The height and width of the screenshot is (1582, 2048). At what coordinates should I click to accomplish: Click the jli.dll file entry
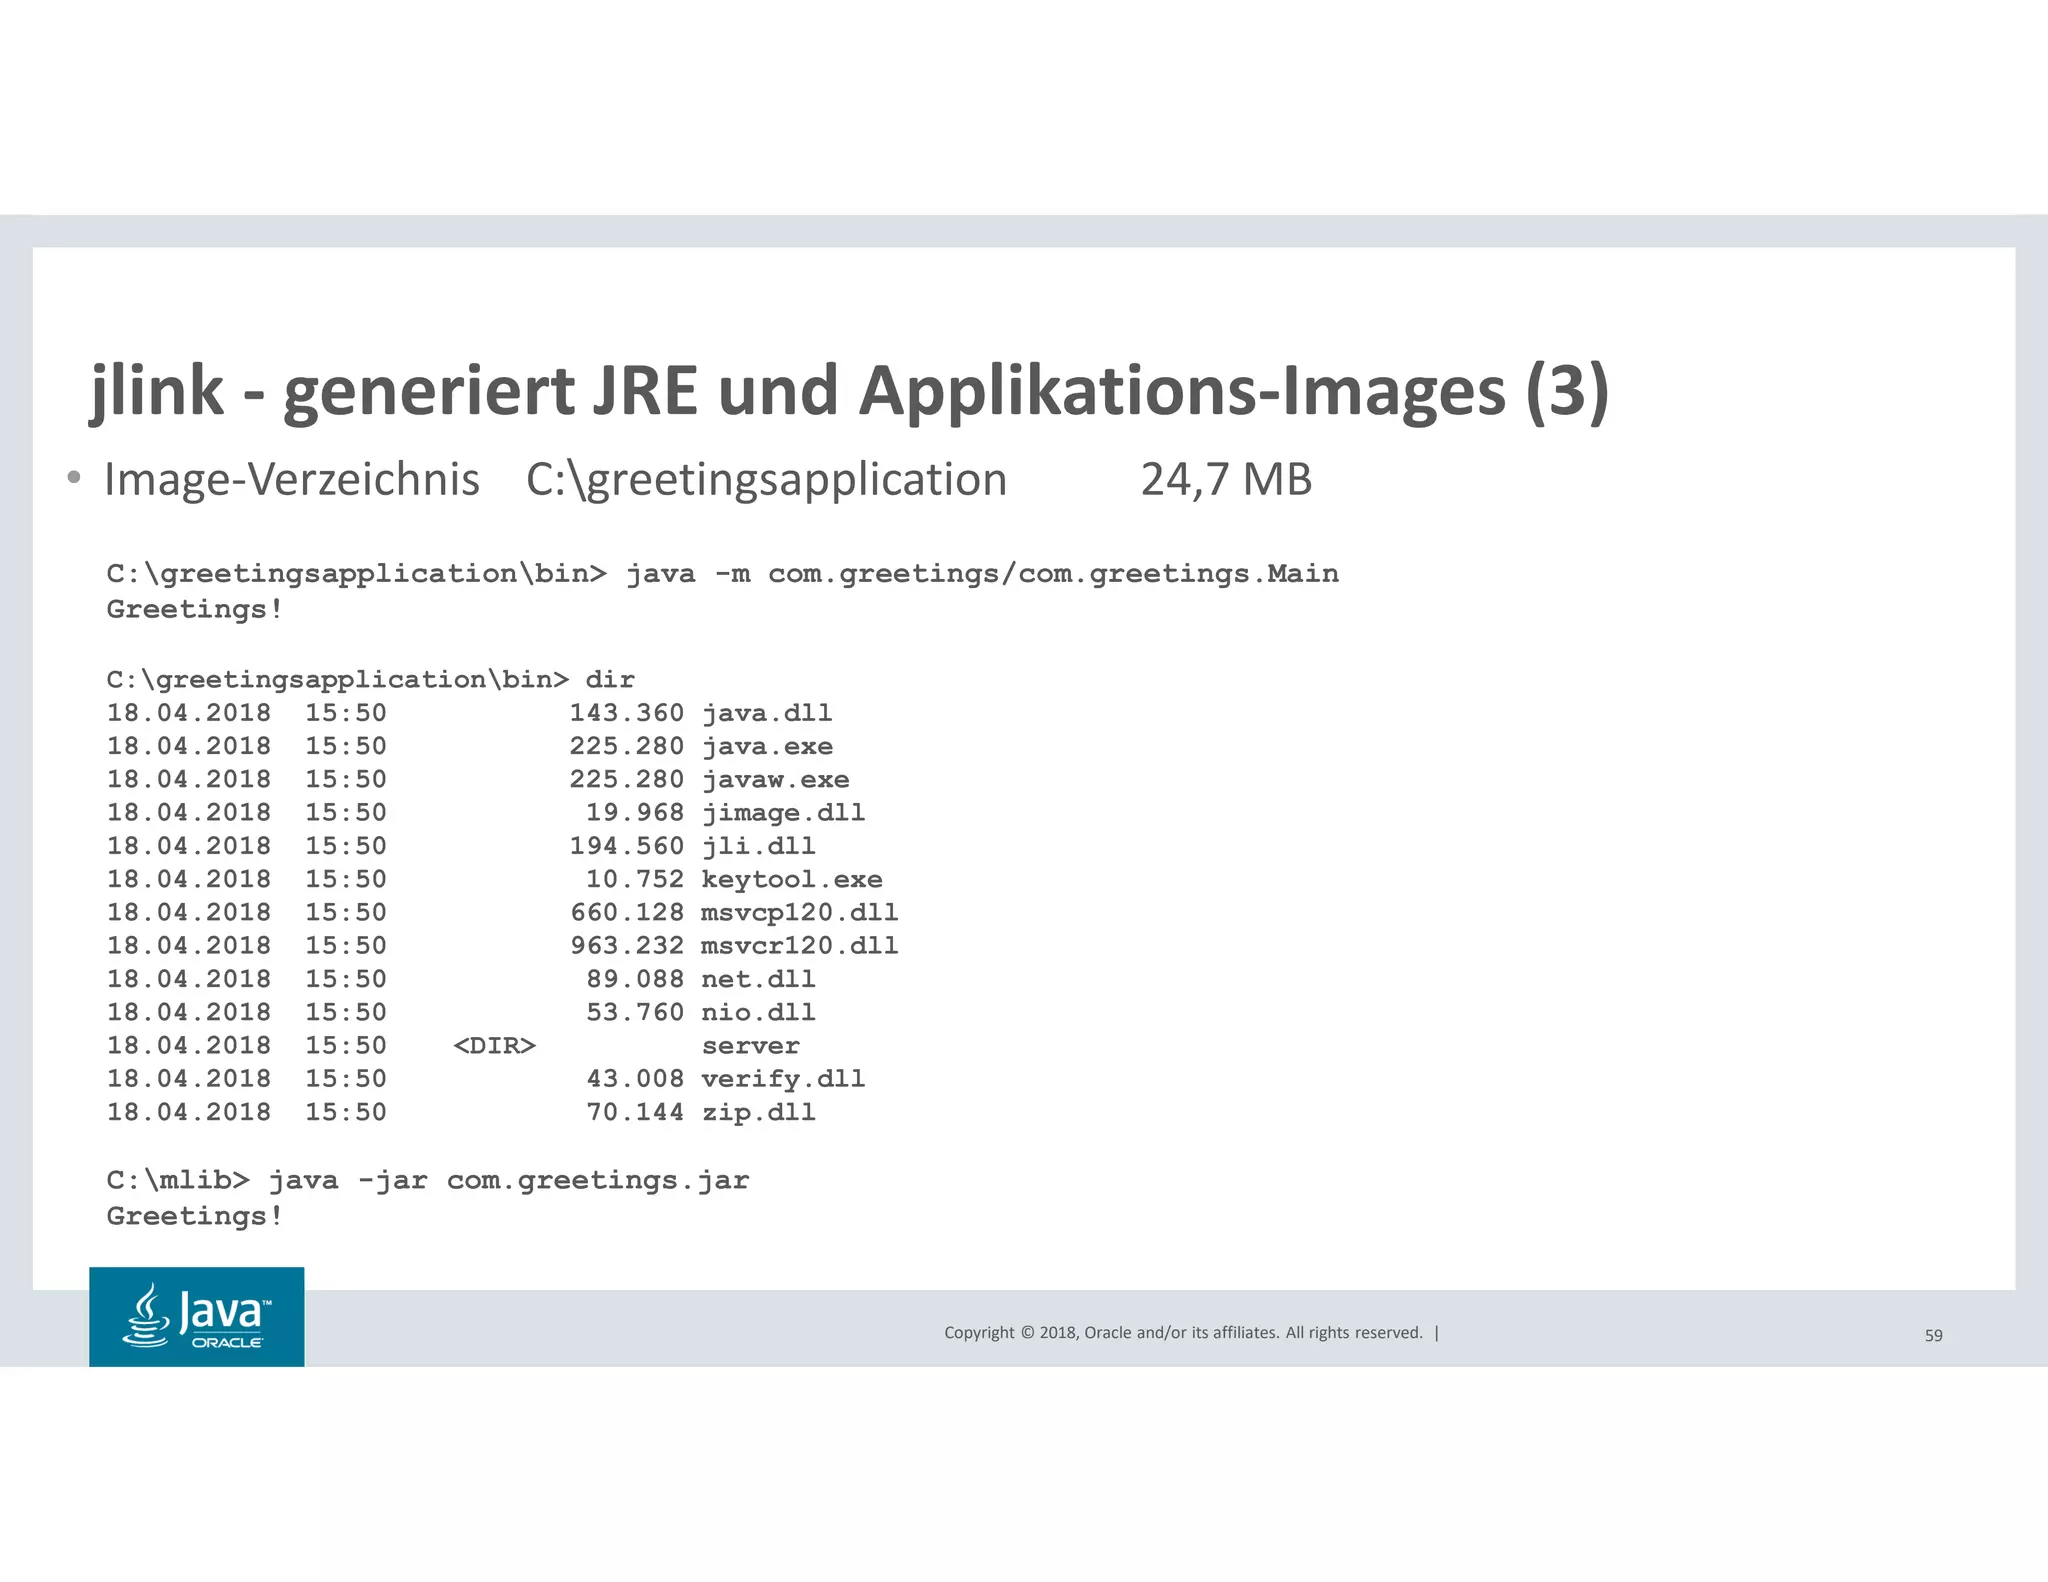pos(758,846)
